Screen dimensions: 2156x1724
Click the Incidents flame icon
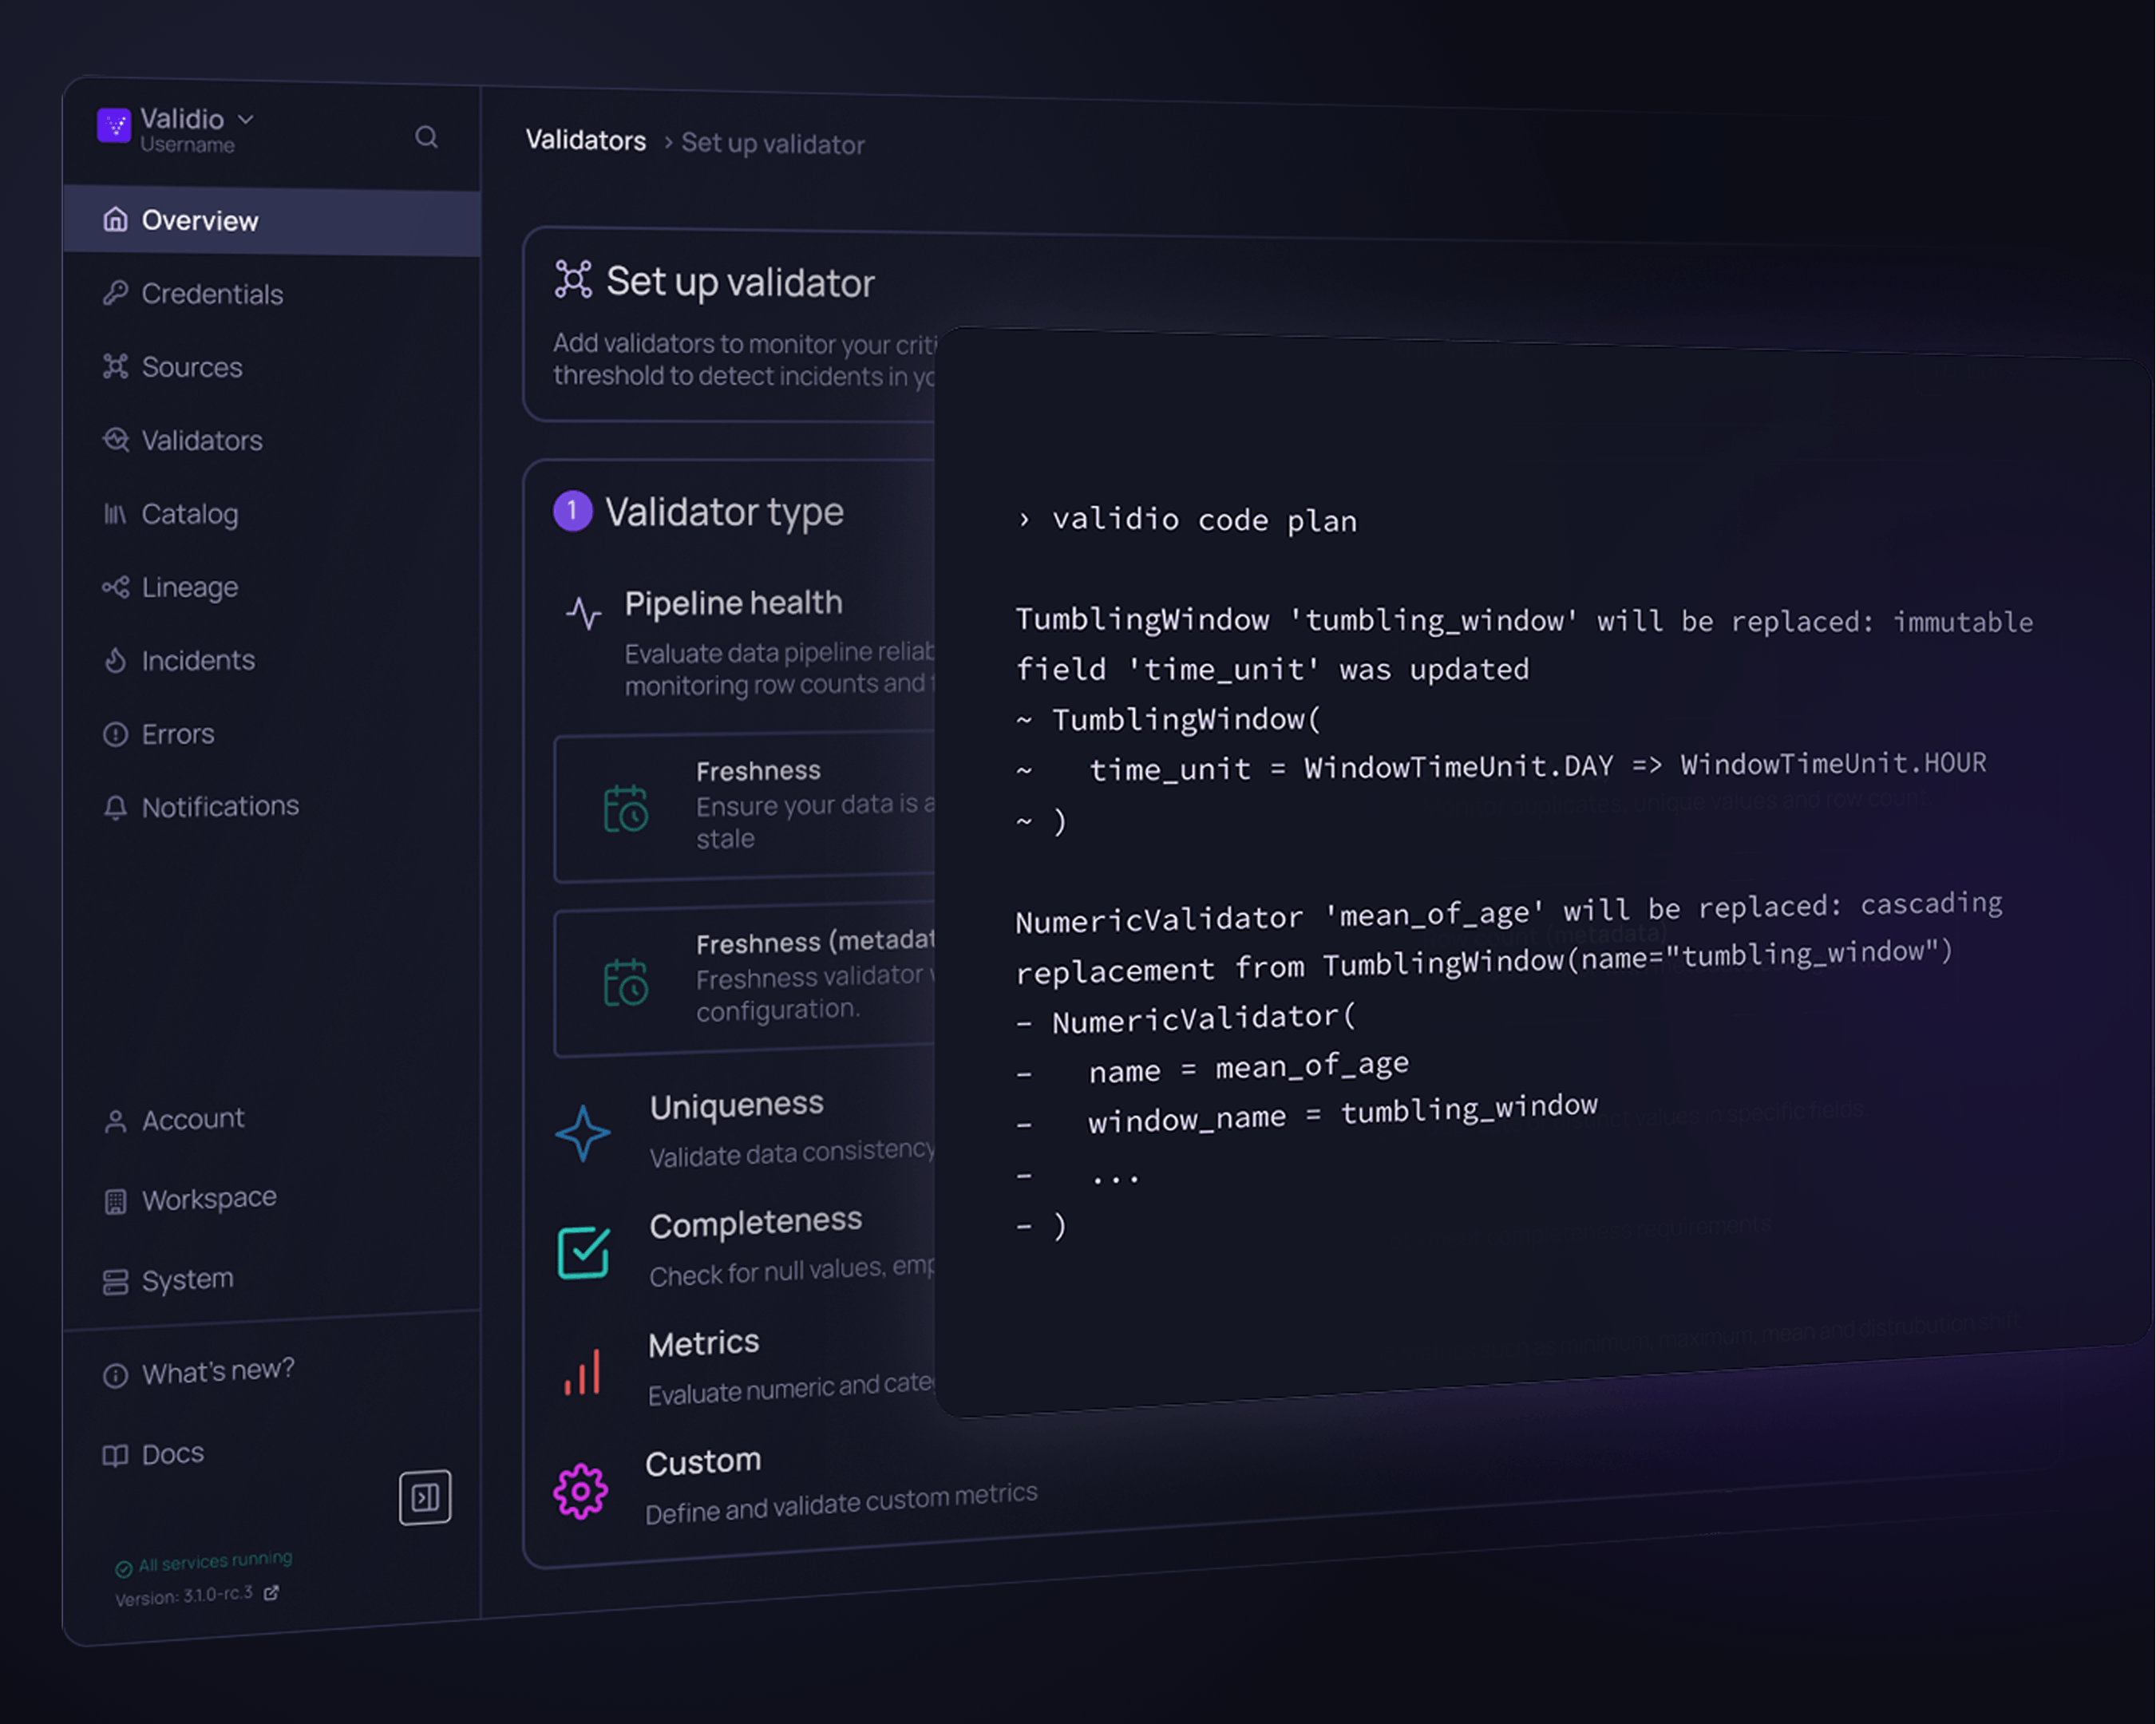coord(116,660)
